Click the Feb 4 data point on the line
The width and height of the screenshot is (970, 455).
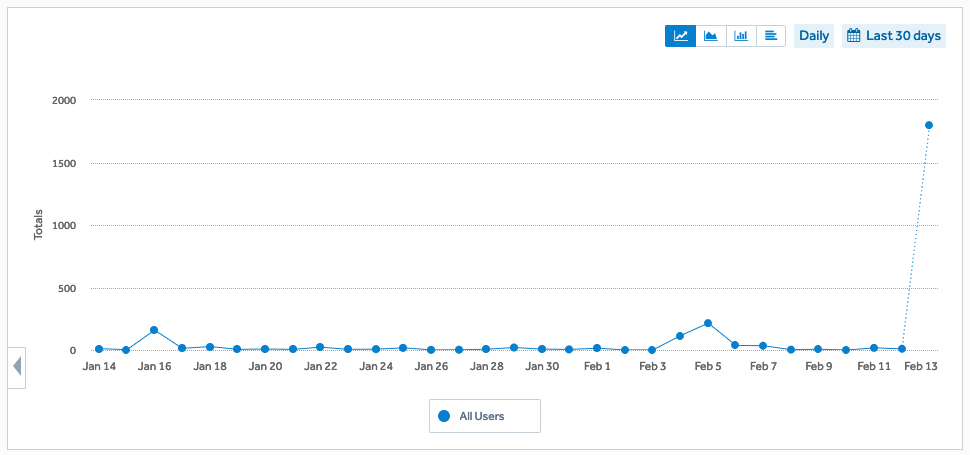coord(680,336)
